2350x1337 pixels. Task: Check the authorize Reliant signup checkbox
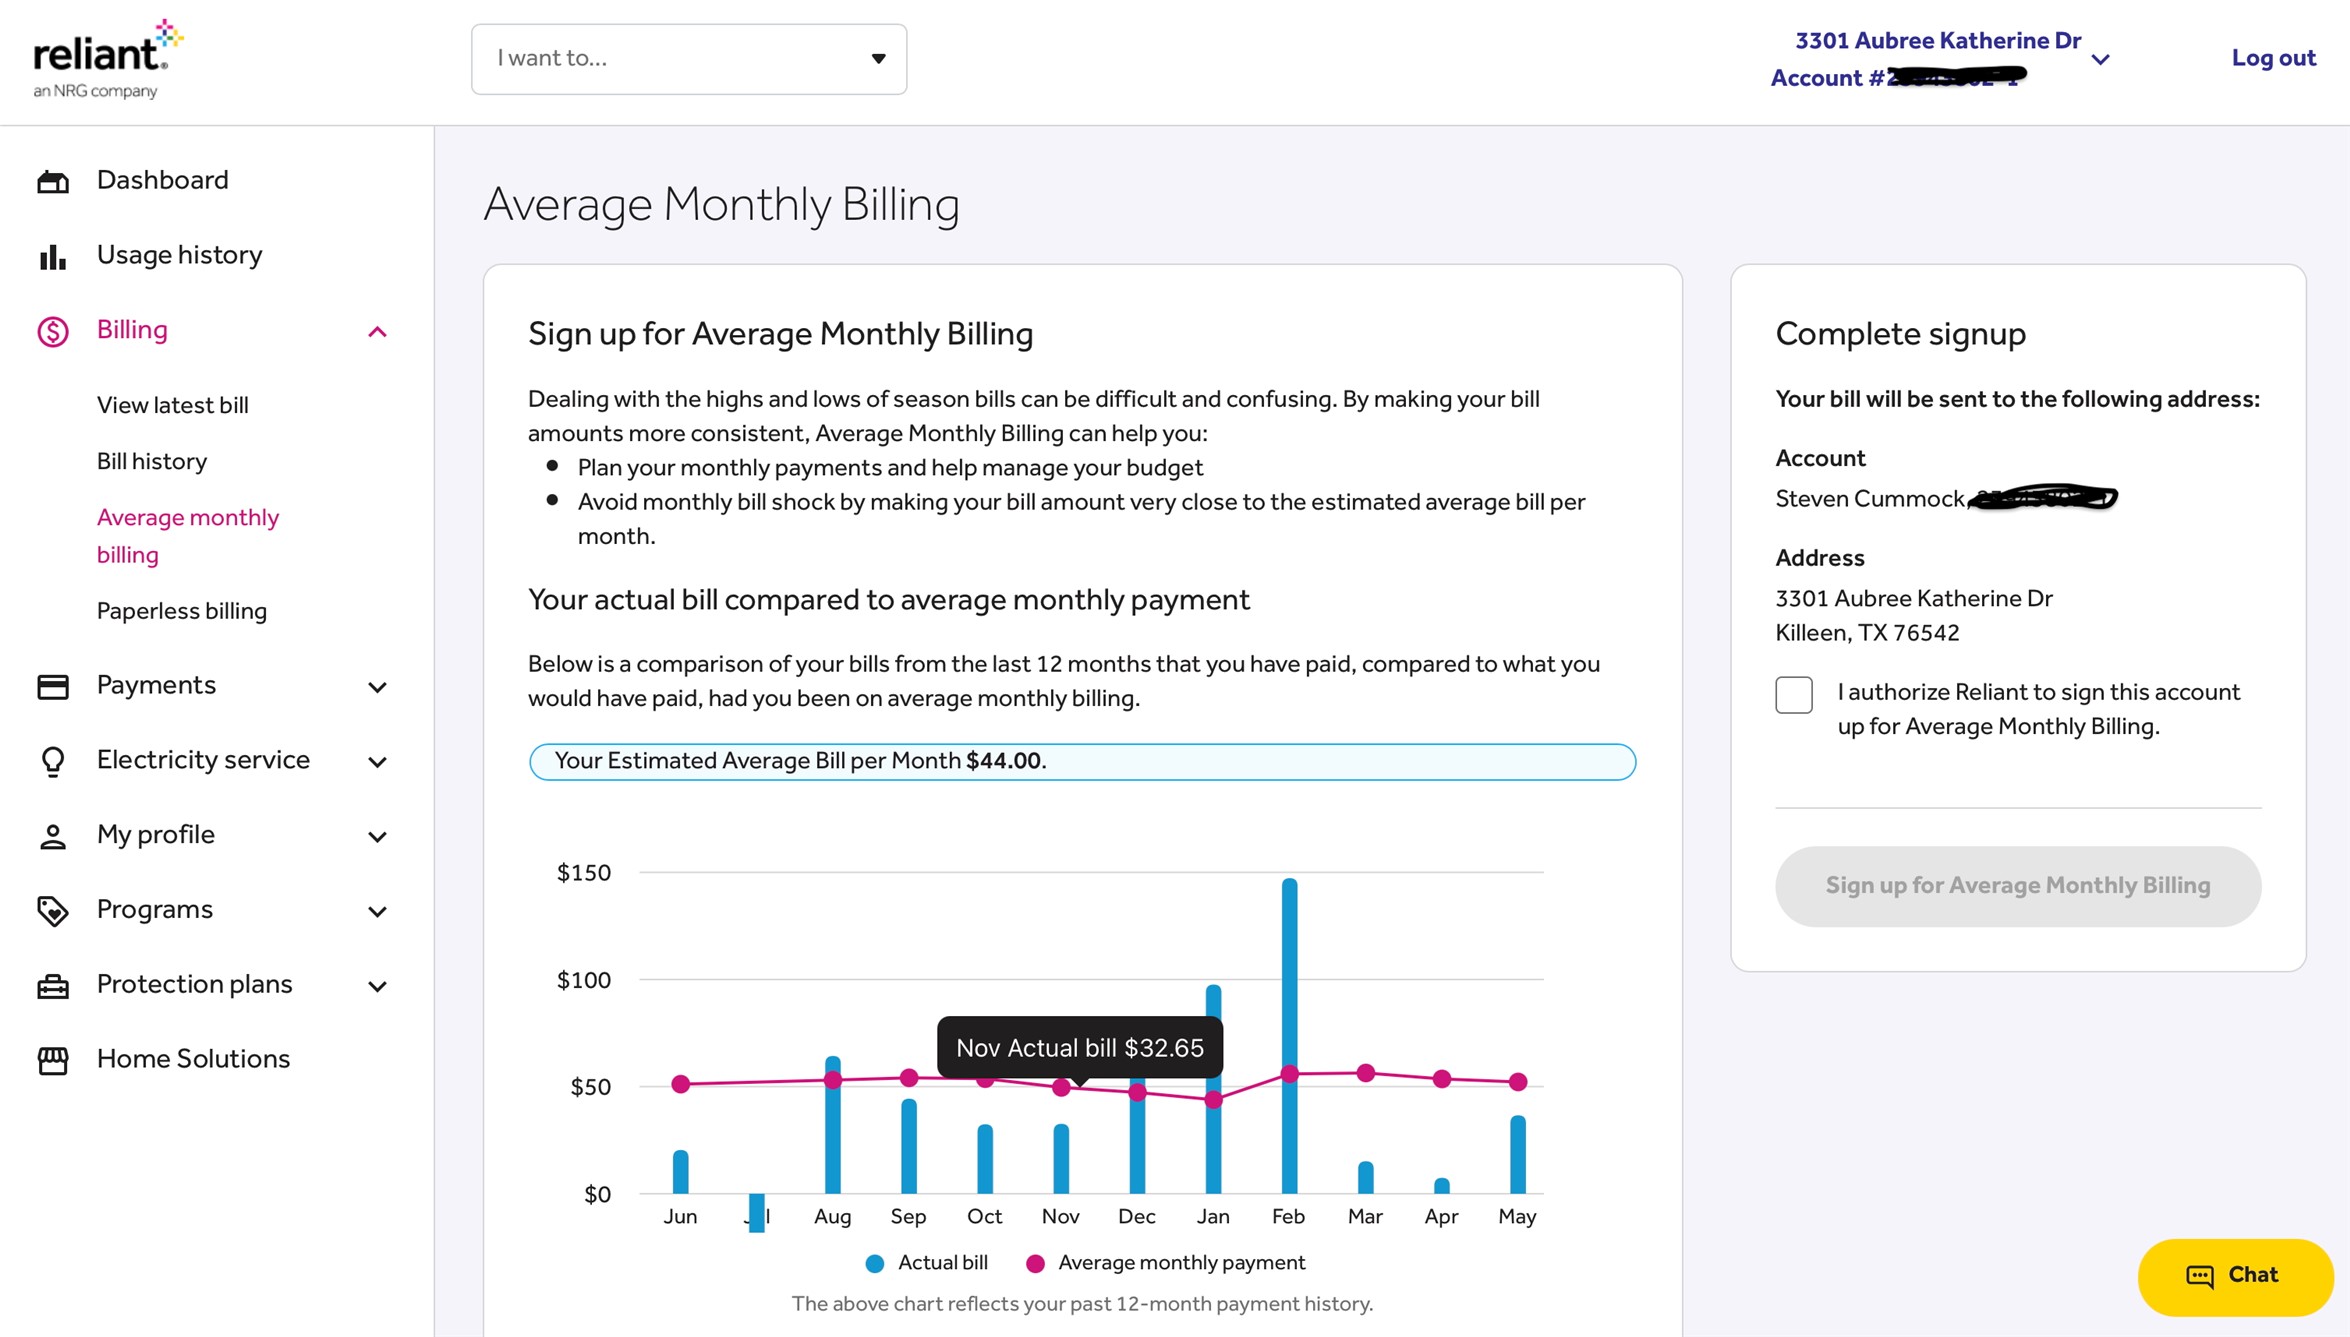tap(1794, 694)
